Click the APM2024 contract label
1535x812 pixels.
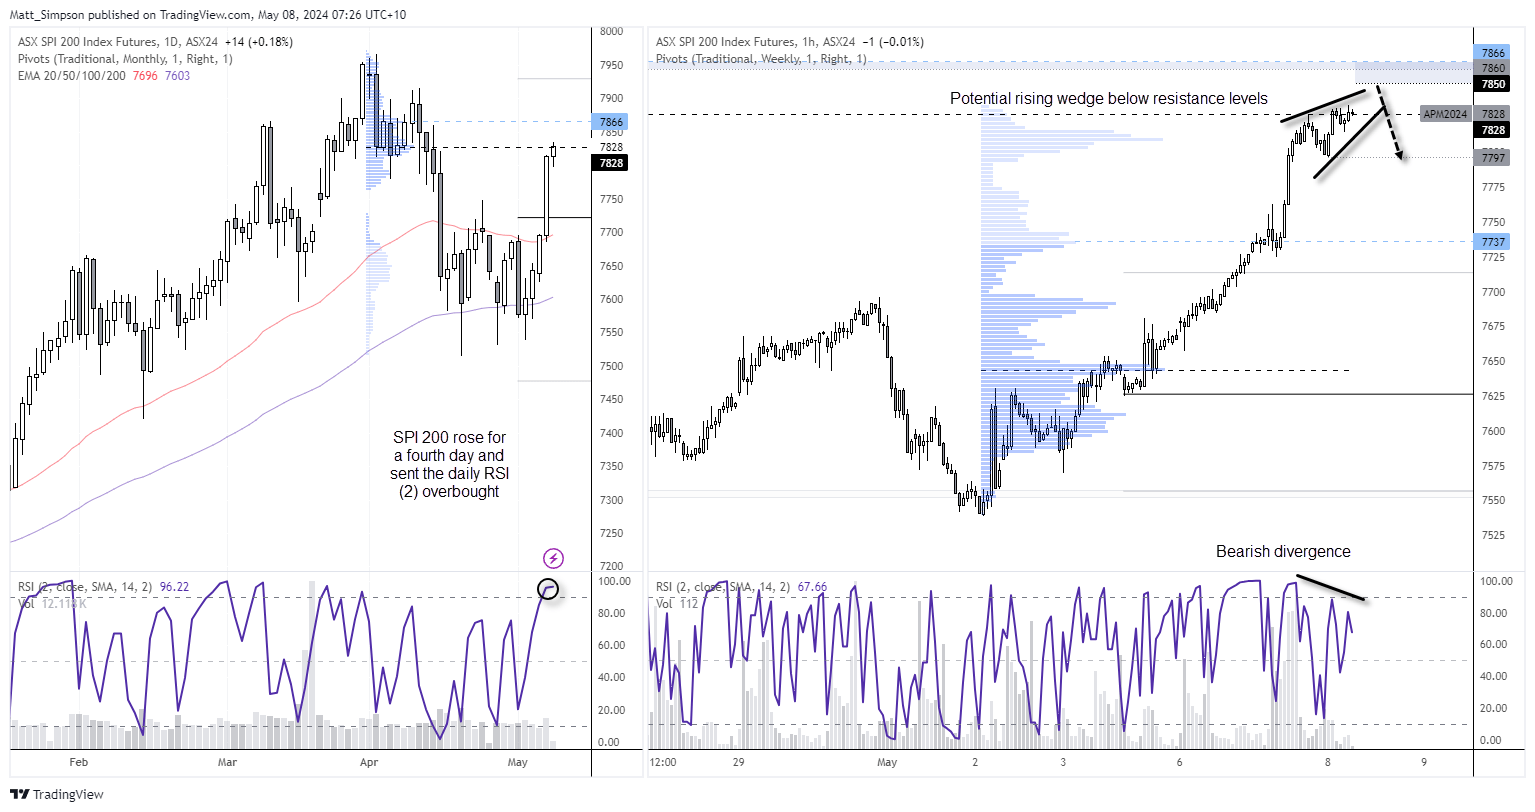tap(1445, 114)
